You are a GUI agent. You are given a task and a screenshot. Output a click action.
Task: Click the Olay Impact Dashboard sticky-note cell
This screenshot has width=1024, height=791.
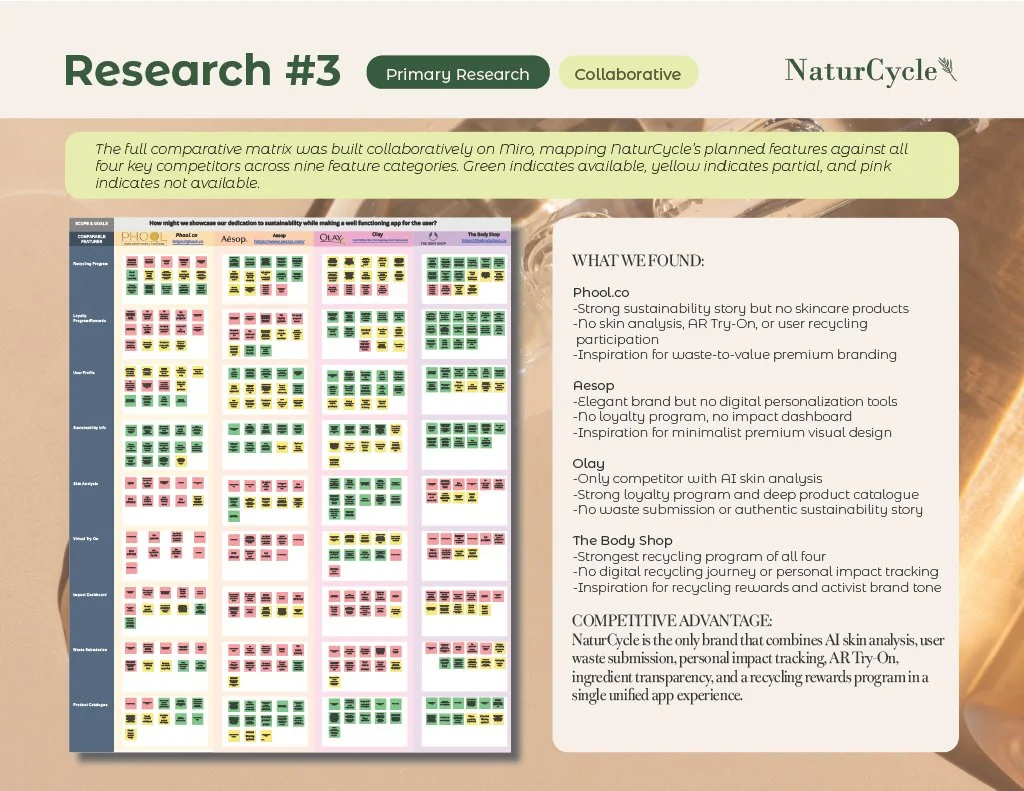tap(365, 609)
